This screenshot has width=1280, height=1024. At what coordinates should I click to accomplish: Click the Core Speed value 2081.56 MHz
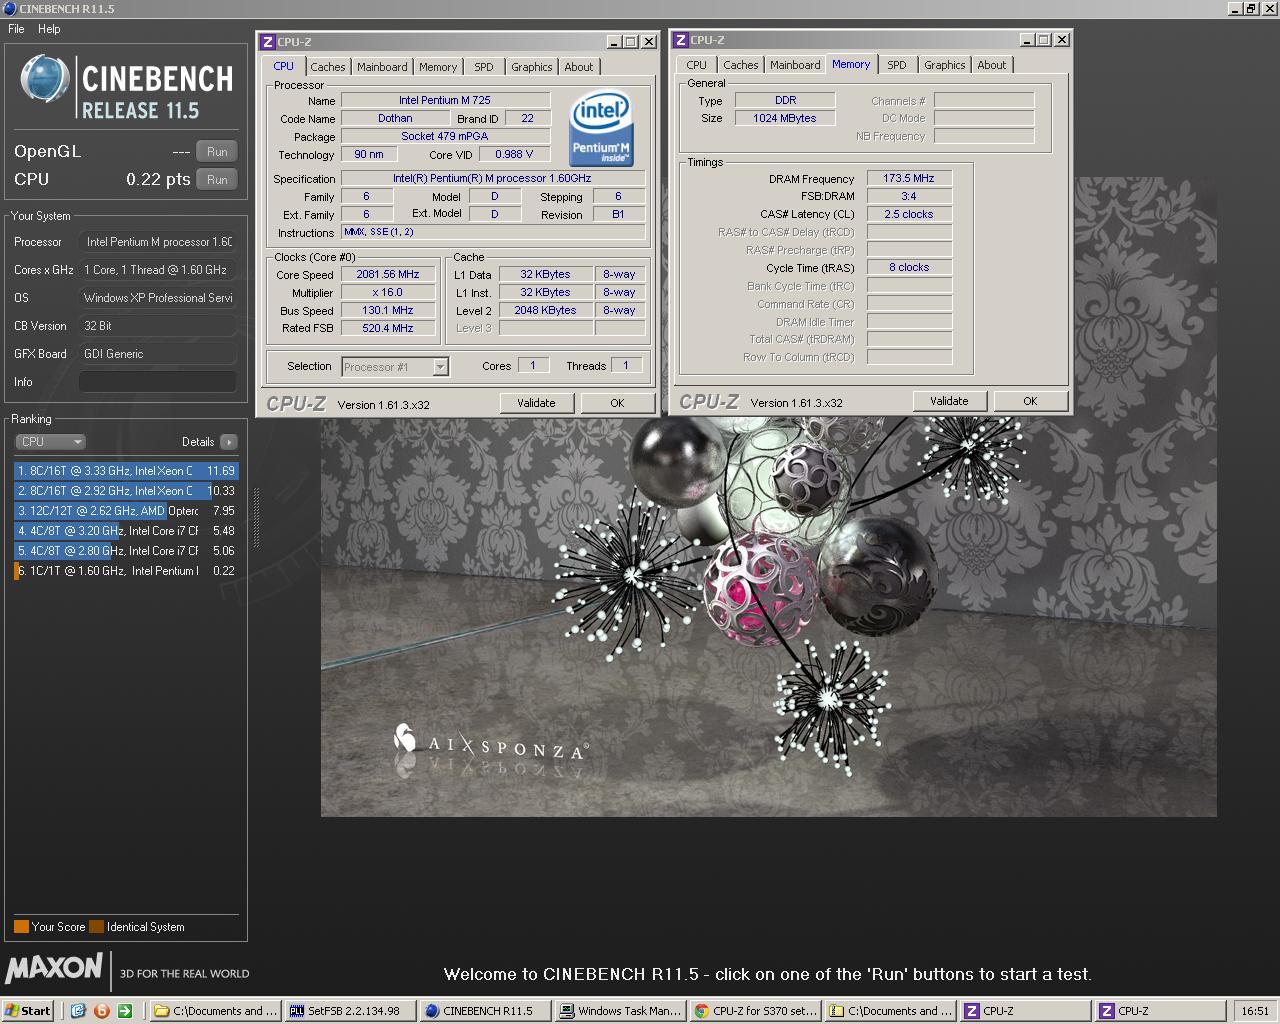pos(388,275)
